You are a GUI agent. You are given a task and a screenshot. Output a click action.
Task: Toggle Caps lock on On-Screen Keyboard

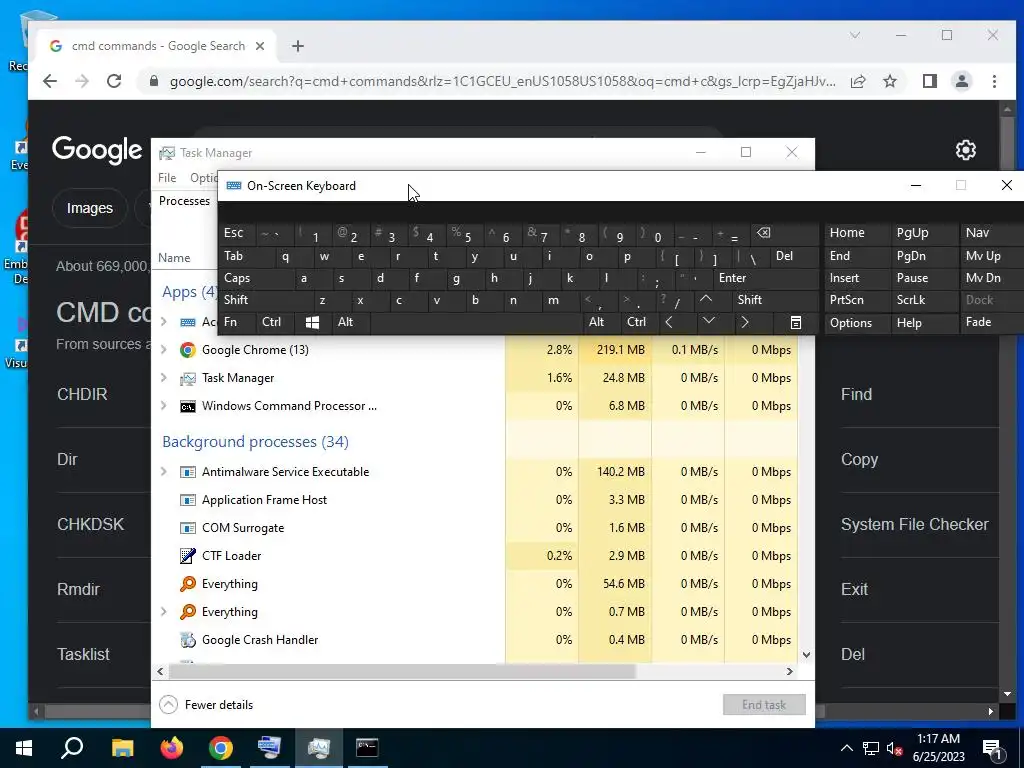(253, 278)
